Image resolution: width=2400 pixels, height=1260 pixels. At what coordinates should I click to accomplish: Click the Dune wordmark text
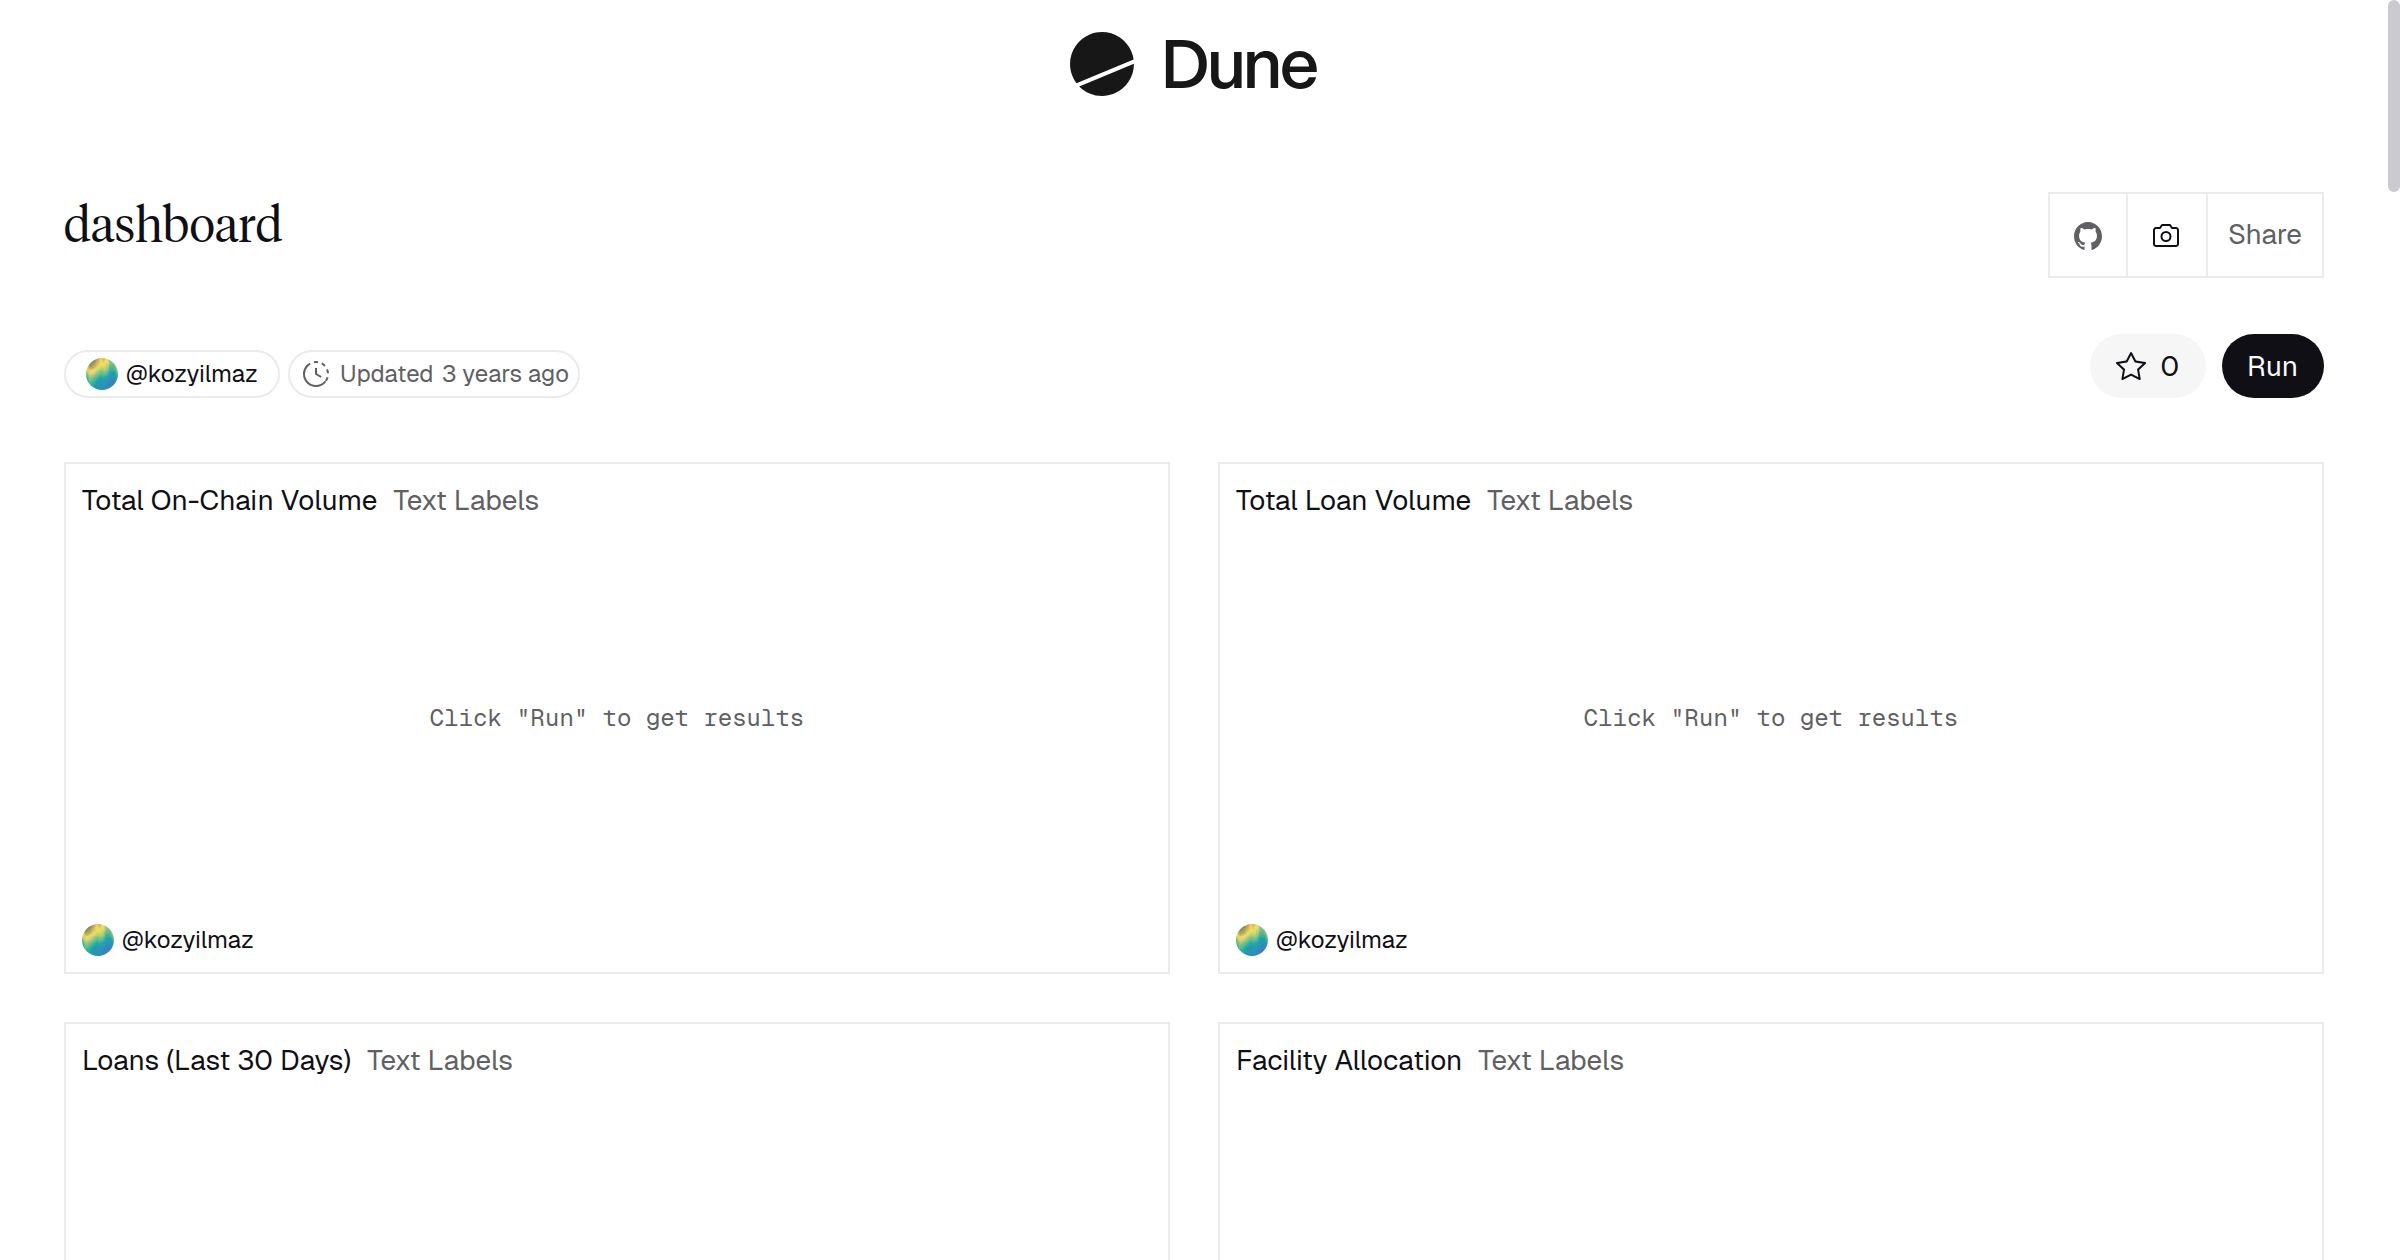1239,66
